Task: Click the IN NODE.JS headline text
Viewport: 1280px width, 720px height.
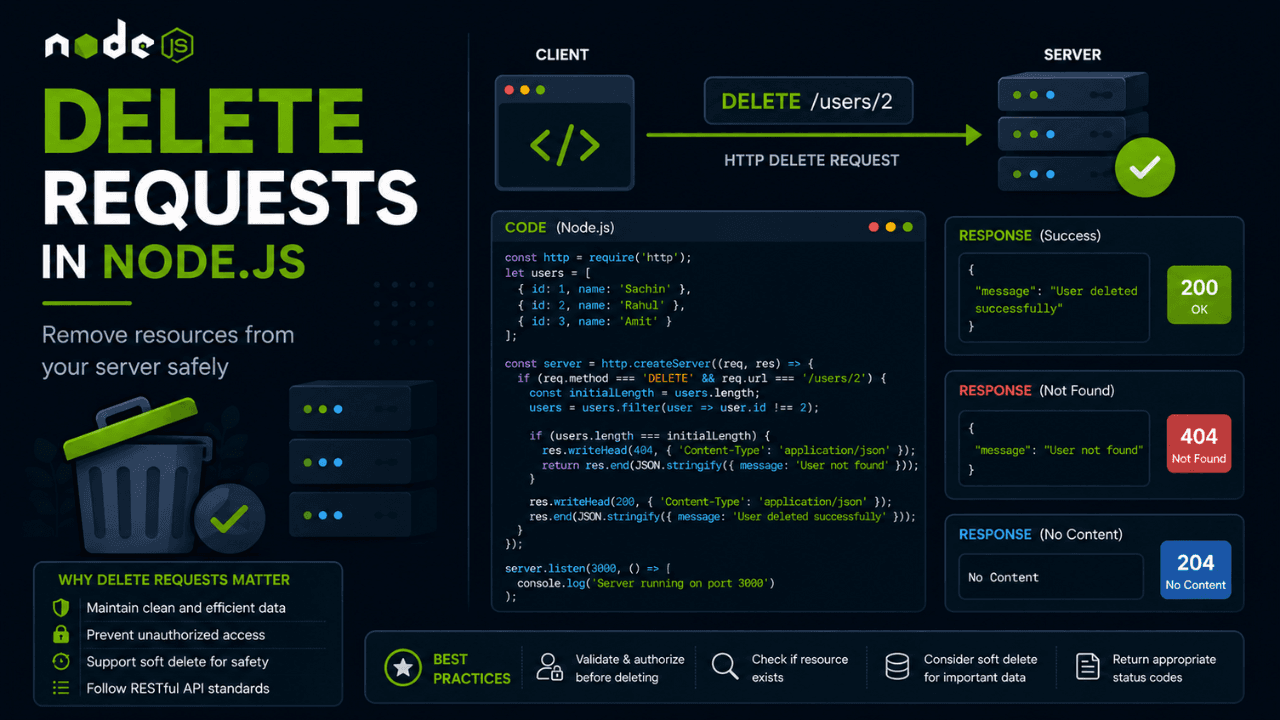Action: pyautogui.click(x=173, y=262)
